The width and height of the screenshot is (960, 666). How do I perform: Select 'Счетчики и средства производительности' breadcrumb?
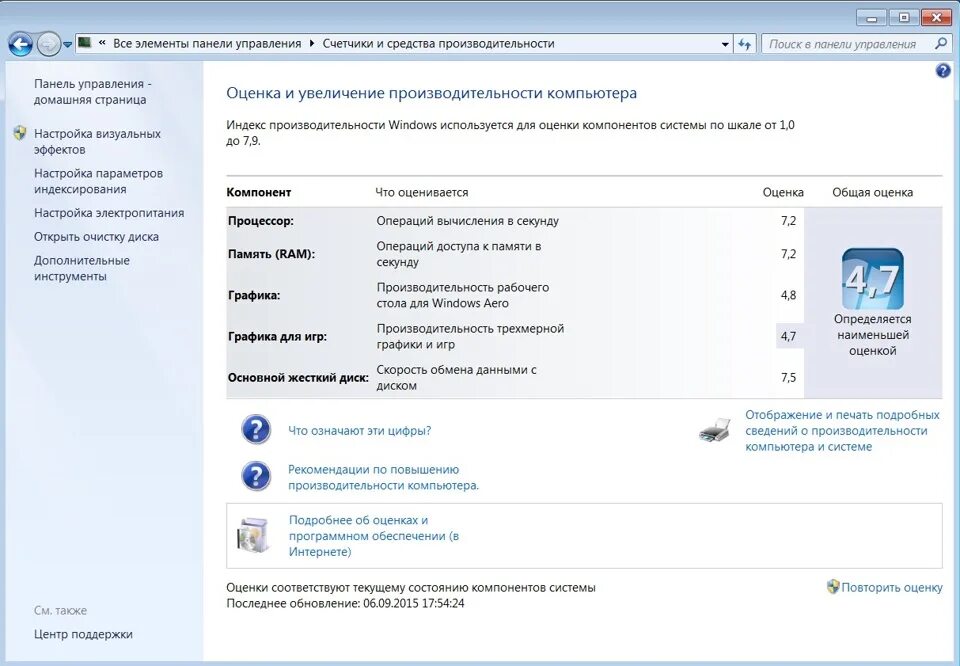tap(438, 43)
